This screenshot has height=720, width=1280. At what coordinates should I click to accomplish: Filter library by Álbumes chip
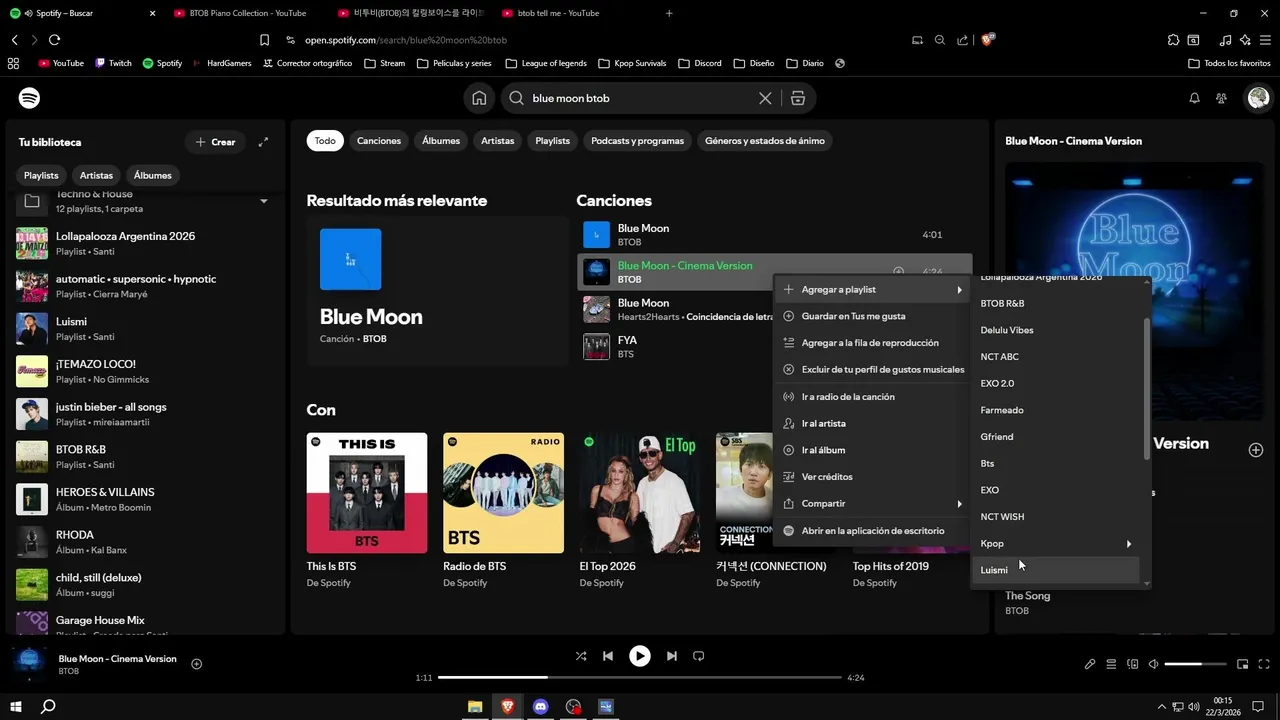(153, 175)
